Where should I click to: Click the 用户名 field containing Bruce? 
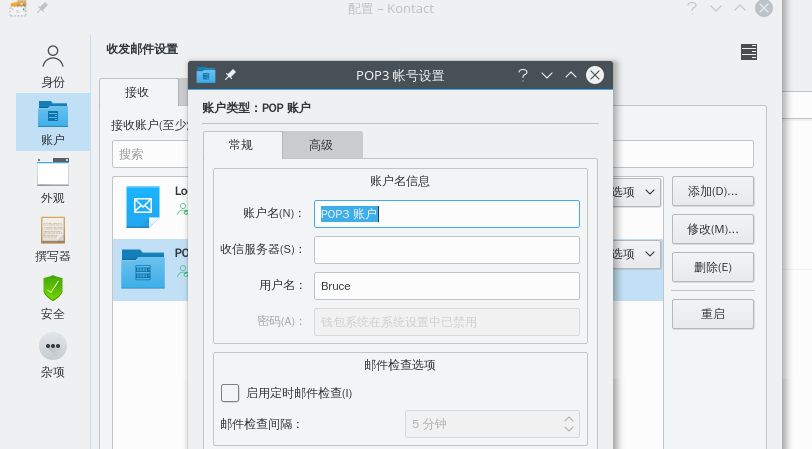(446, 286)
